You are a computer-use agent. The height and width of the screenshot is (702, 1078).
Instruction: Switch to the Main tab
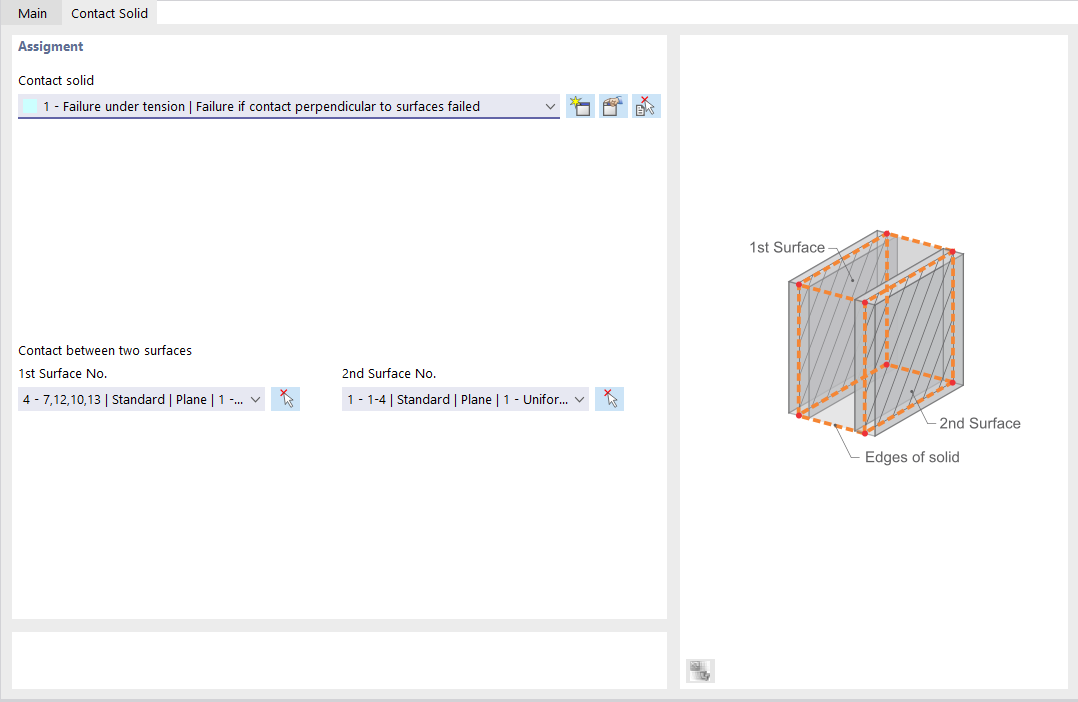pyautogui.click(x=32, y=13)
